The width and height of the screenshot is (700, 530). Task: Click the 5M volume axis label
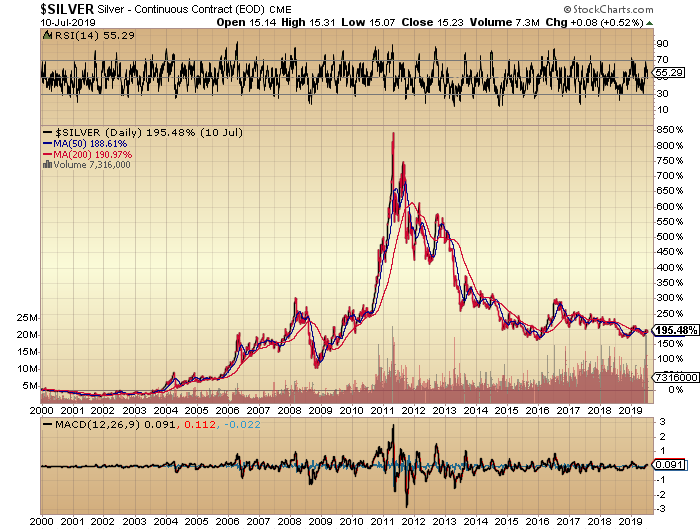(30, 386)
